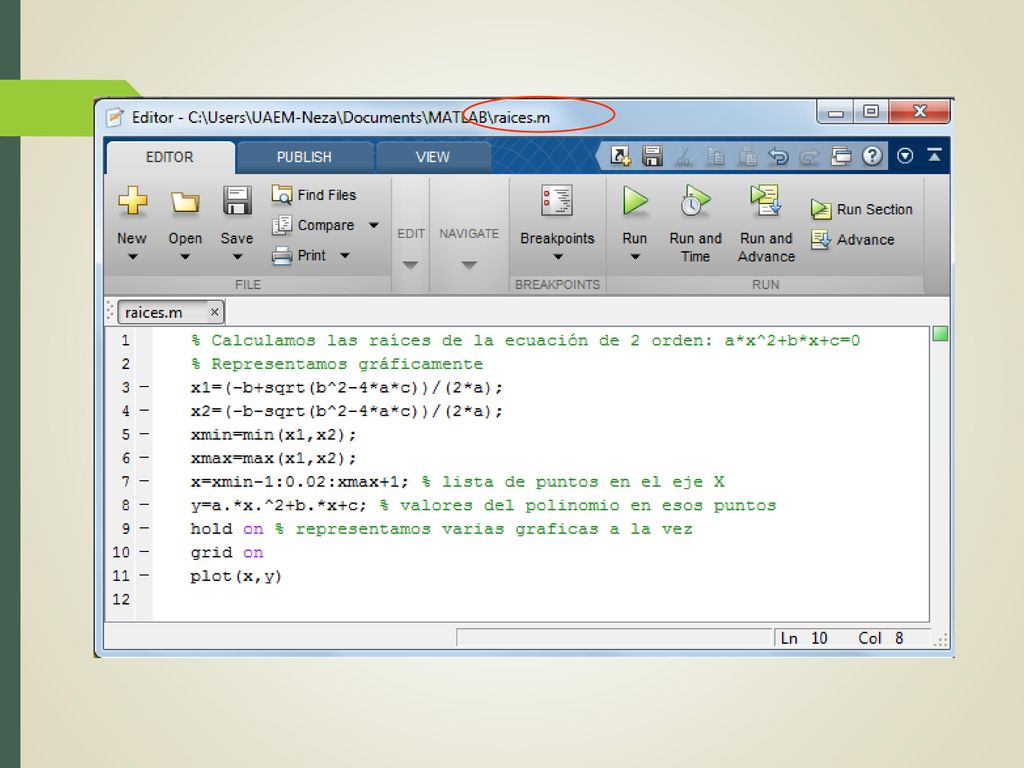Expand the Compare dropdown arrow

pyautogui.click(x=374, y=225)
